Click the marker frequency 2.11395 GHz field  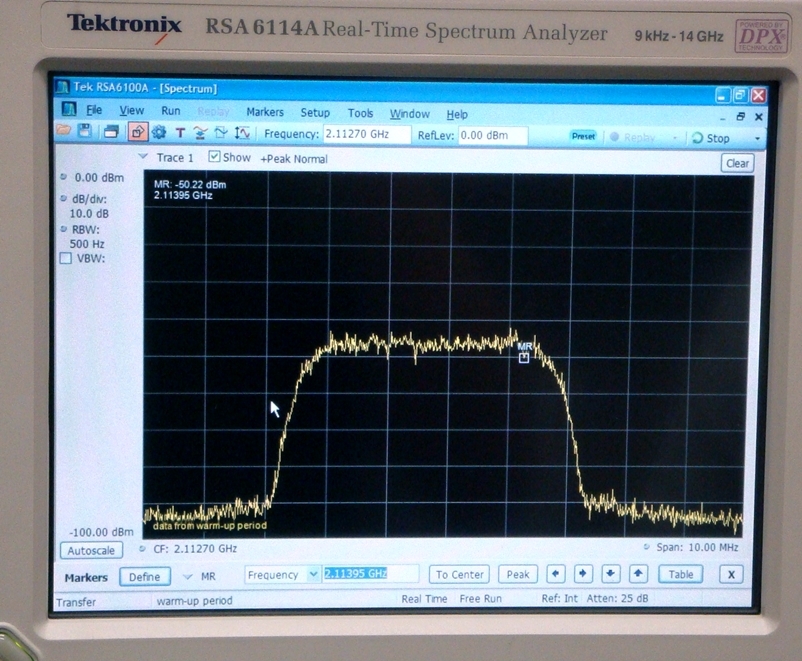371,574
